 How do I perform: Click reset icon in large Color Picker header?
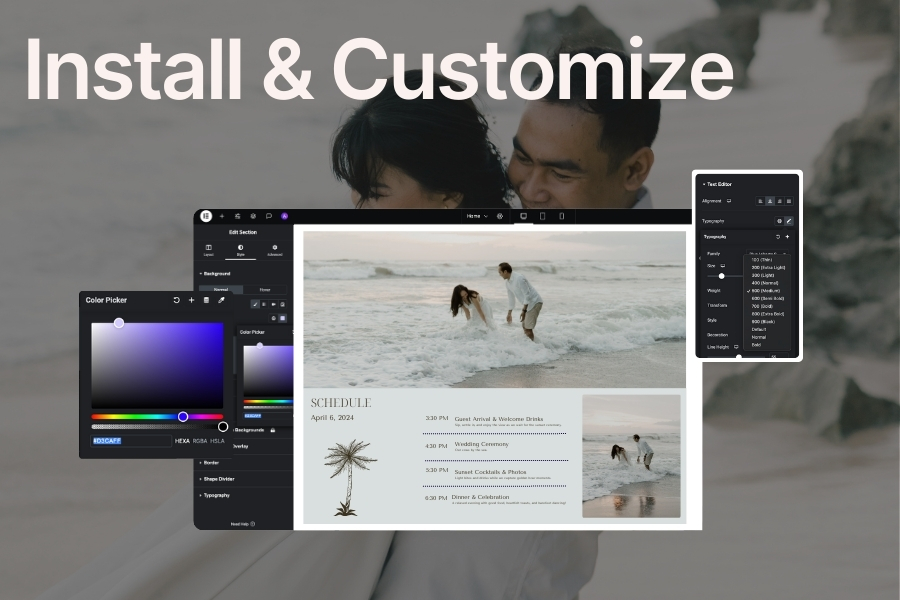pyautogui.click(x=177, y=300)
